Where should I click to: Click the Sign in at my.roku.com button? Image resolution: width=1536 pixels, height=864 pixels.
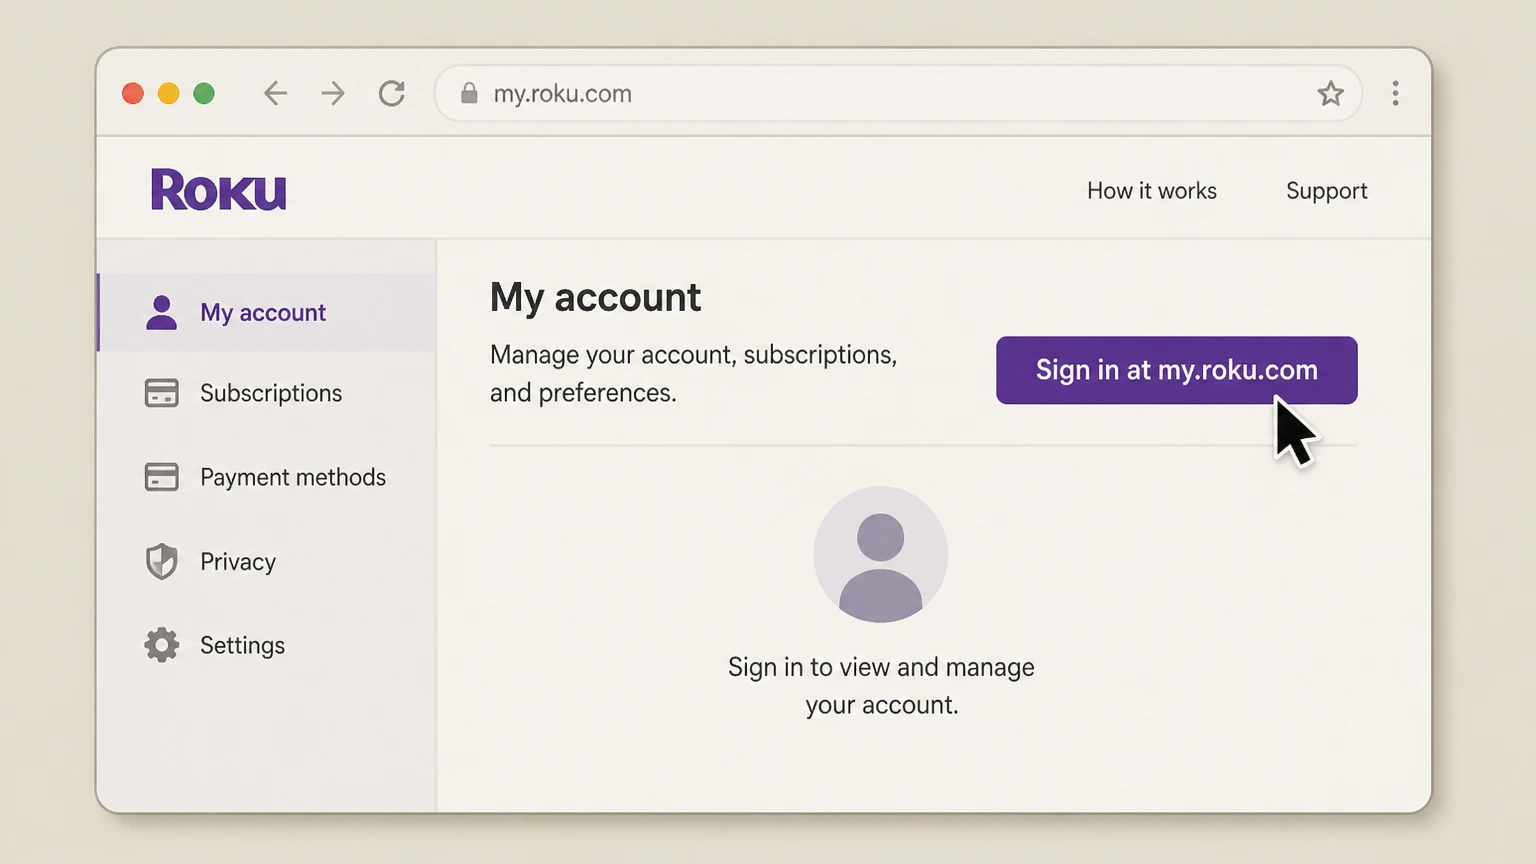(1176, 370)
